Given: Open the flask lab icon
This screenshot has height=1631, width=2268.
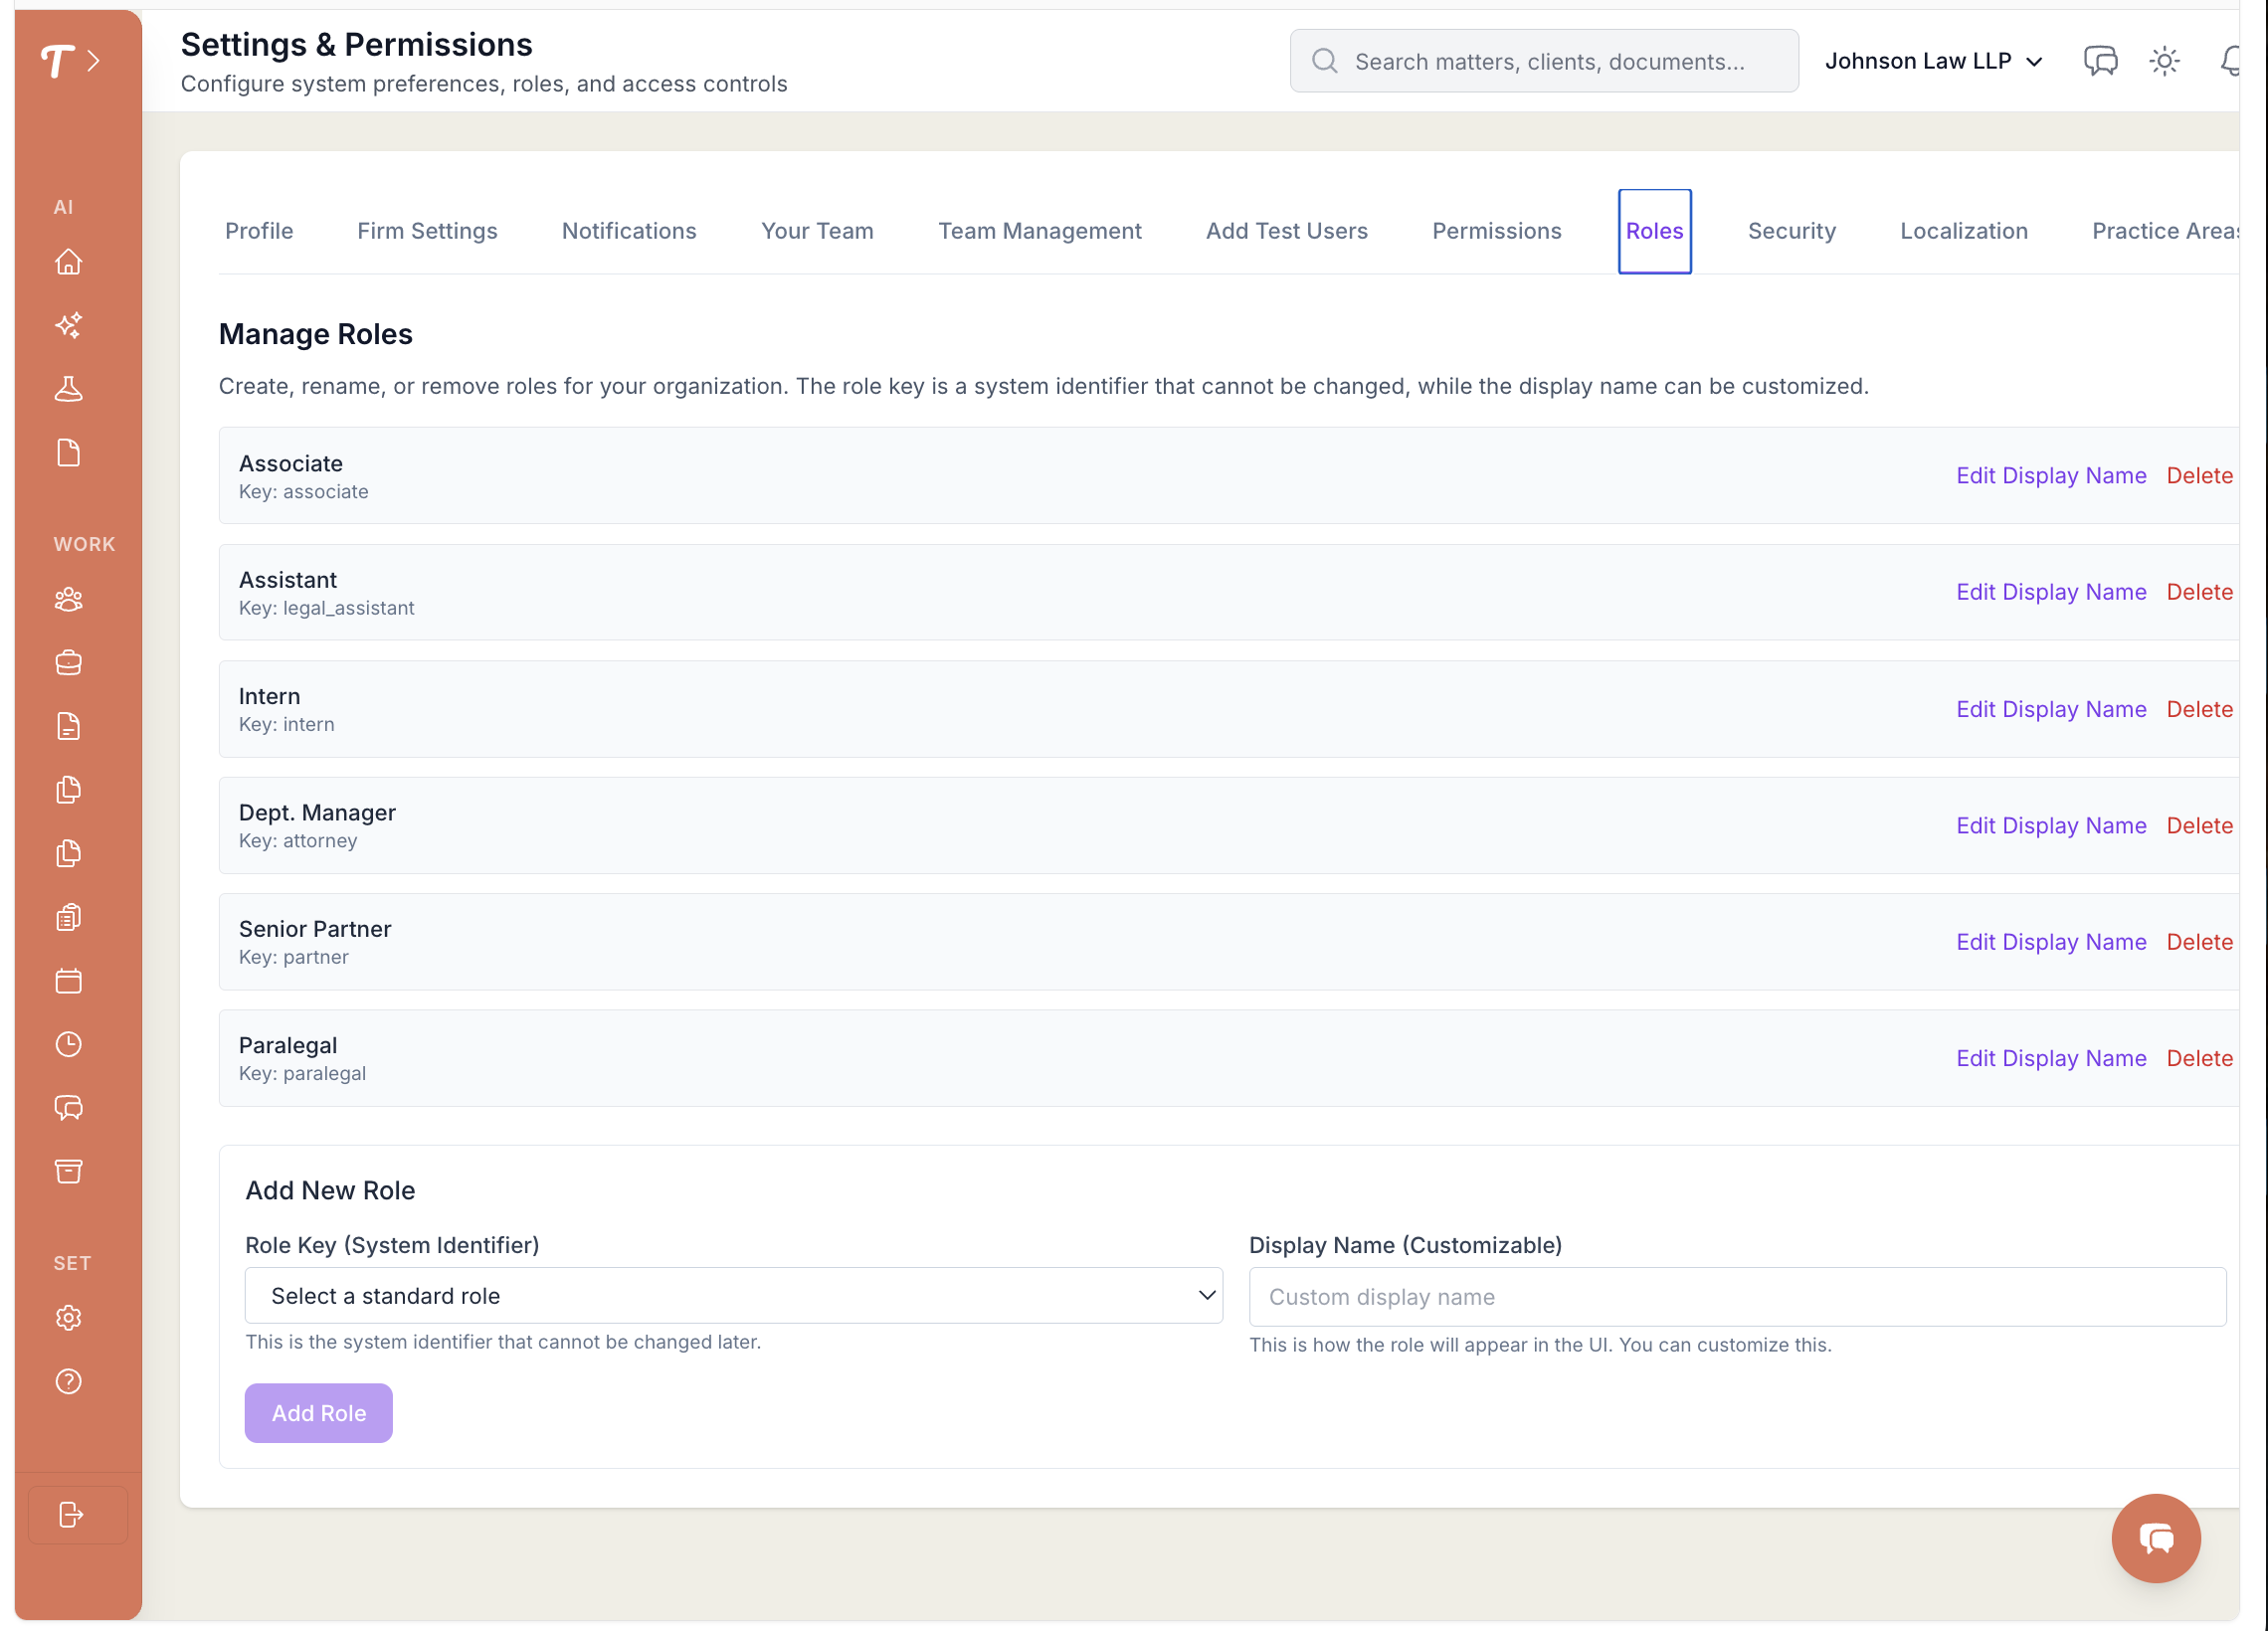Looking at the screenshot, I should tap(68, 389).
